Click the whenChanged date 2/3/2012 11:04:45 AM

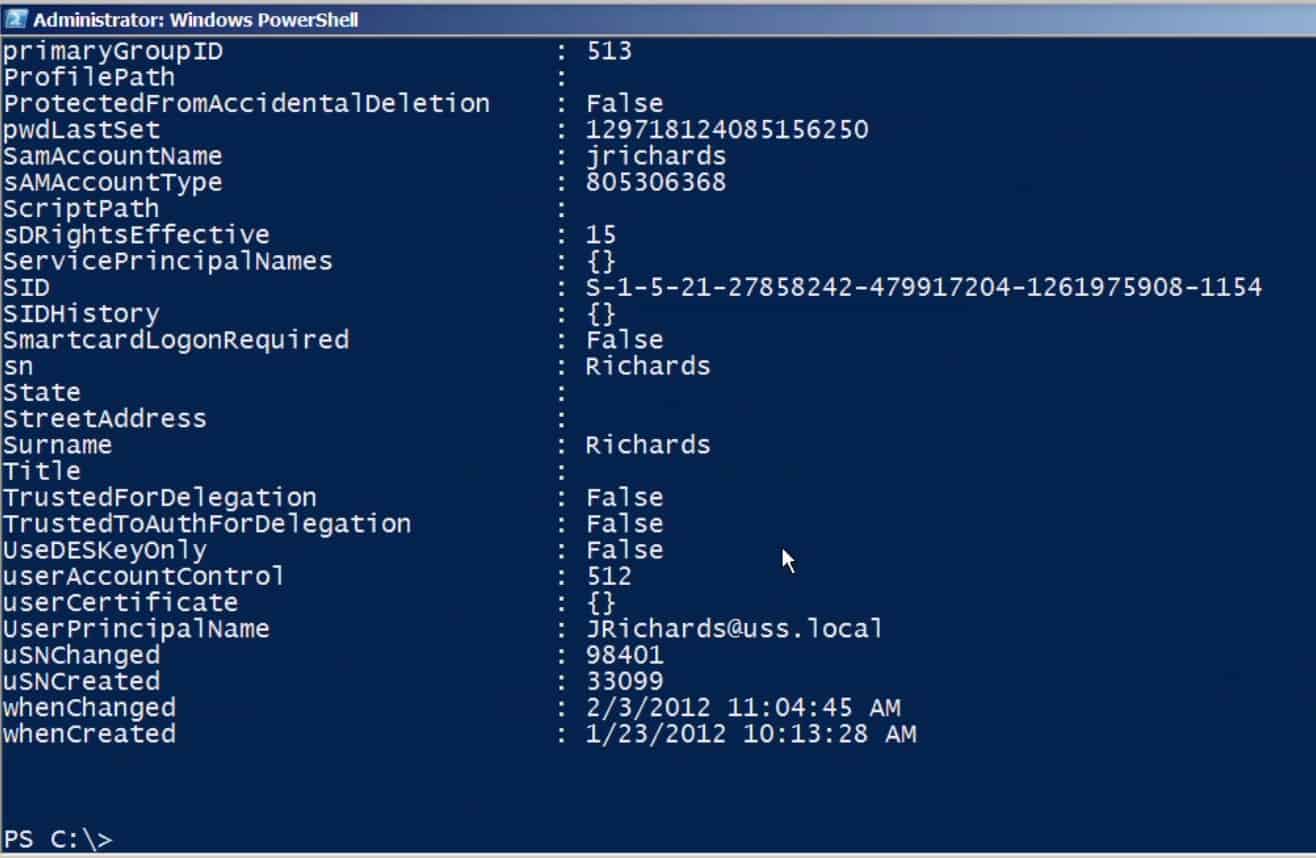click(743, 708)
